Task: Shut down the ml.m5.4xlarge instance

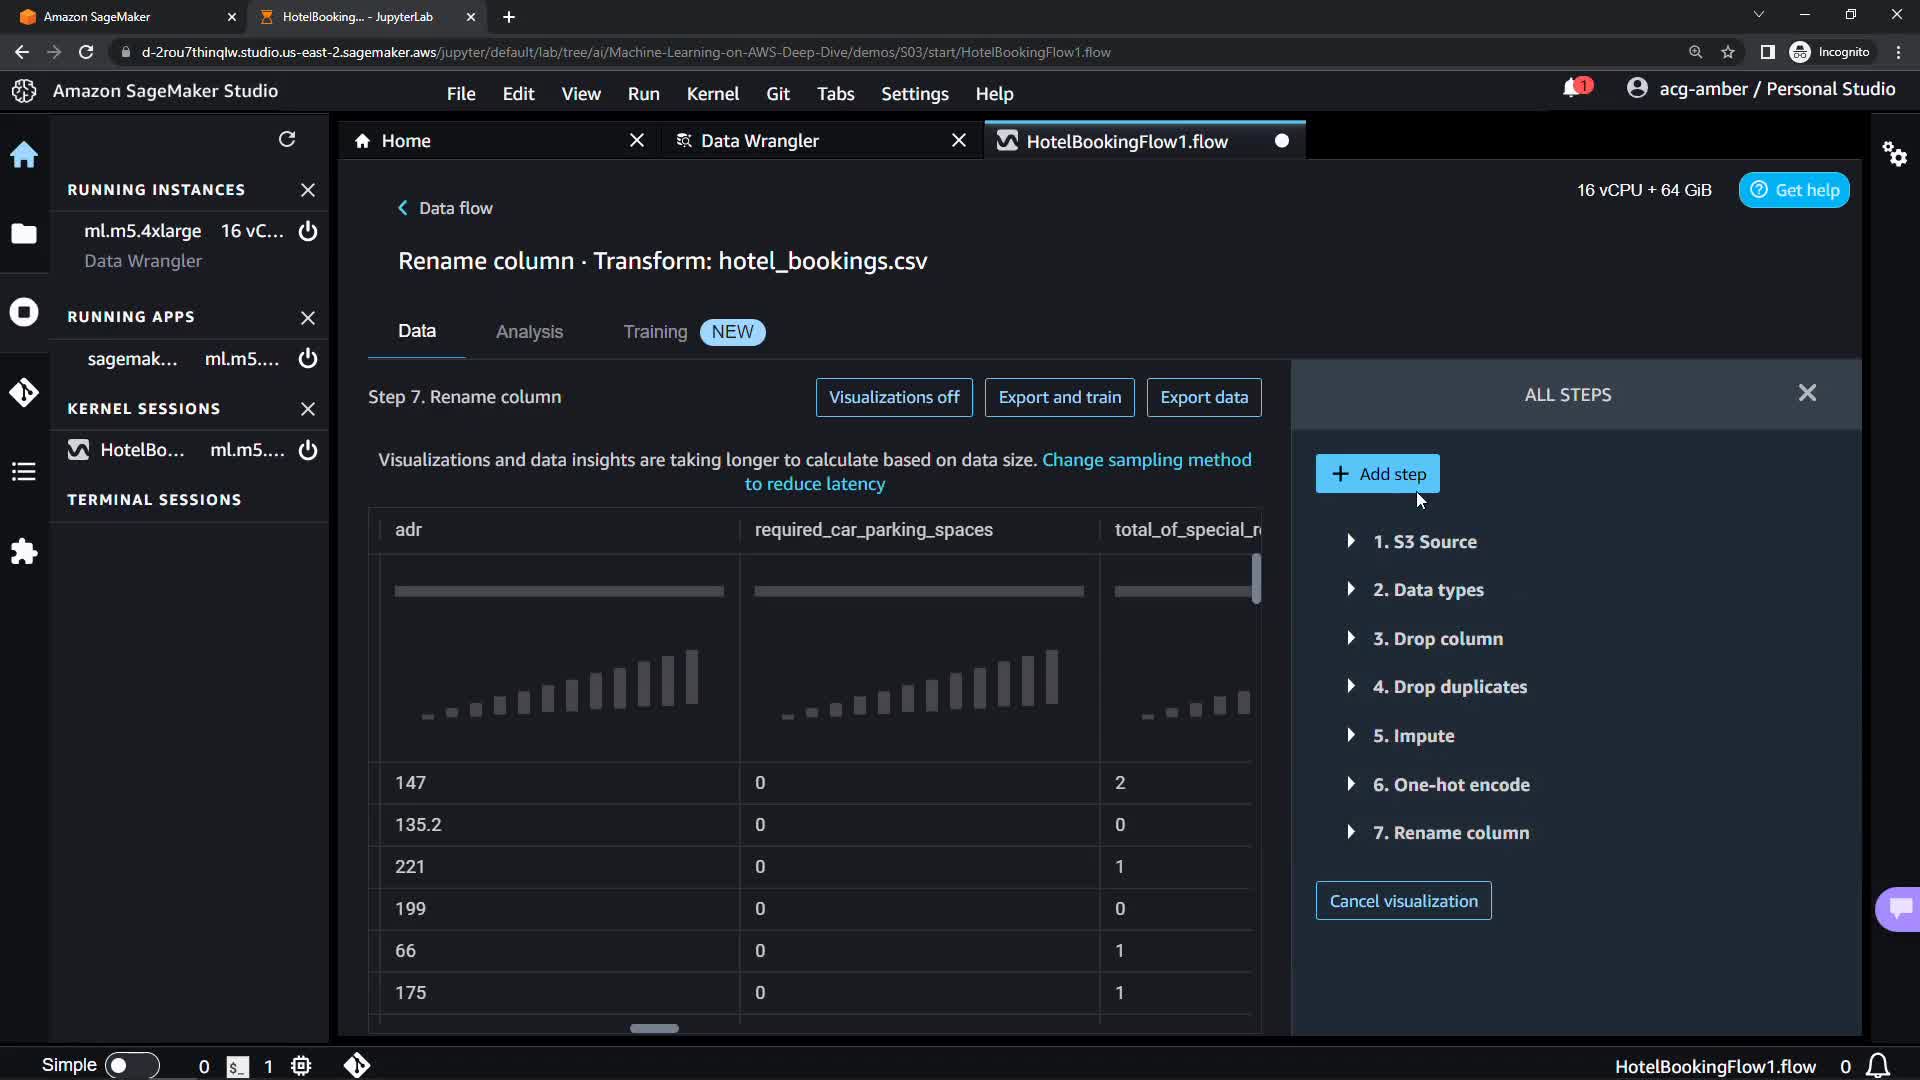Action: point(308,231)
